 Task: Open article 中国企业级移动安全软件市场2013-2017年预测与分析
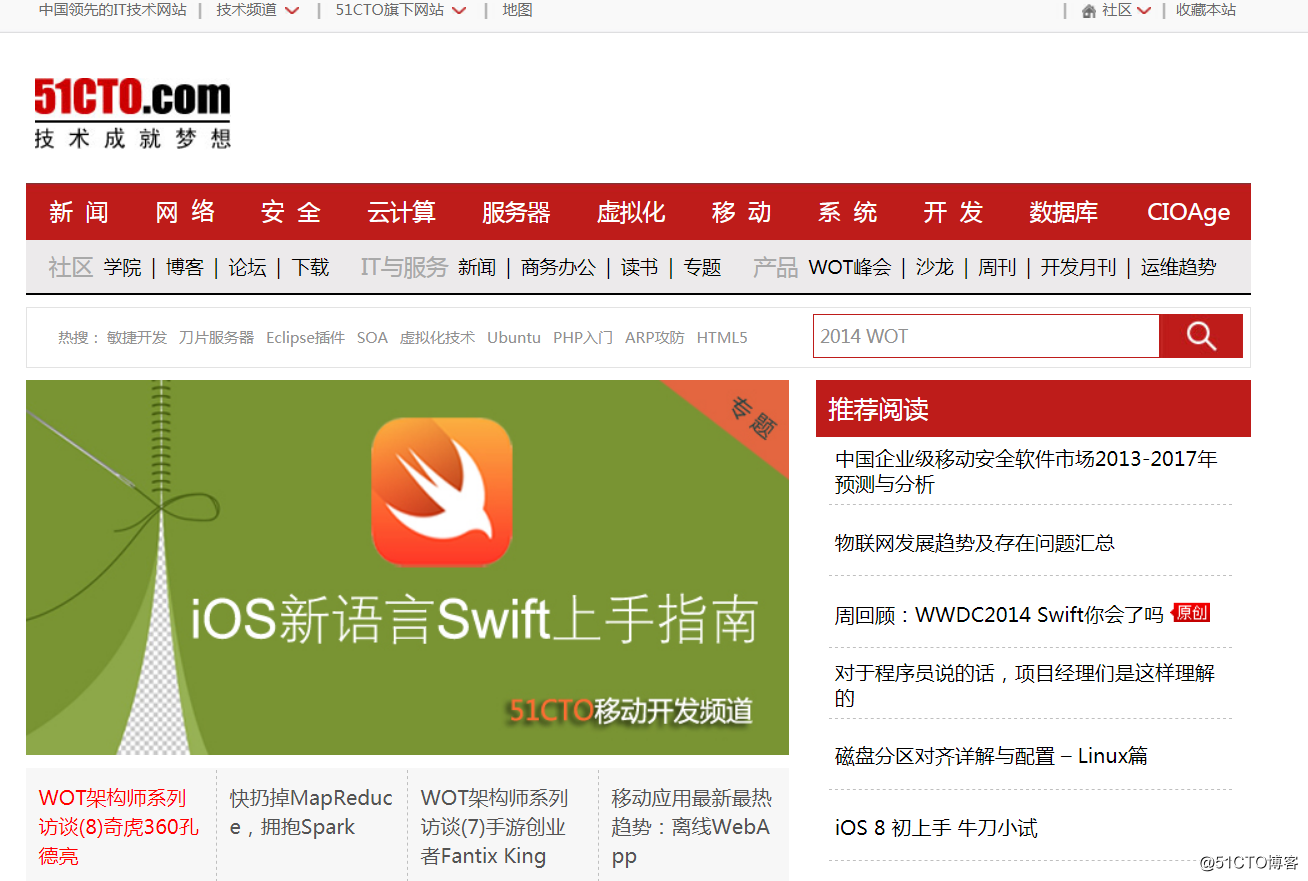(x=1026, y=472)
